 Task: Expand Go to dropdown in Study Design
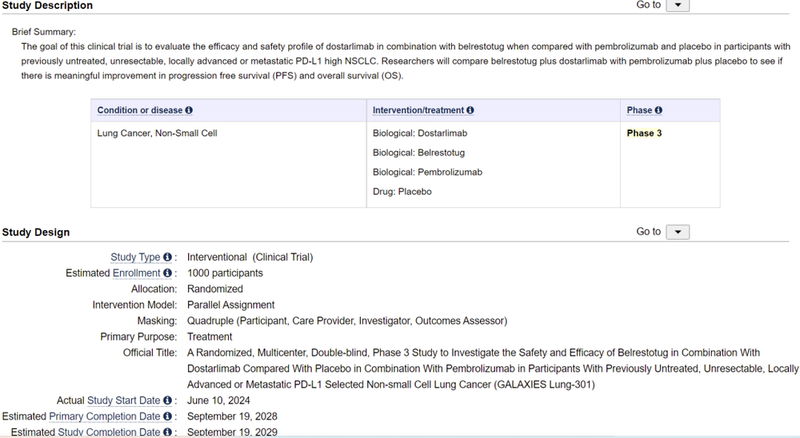point(678,232)
